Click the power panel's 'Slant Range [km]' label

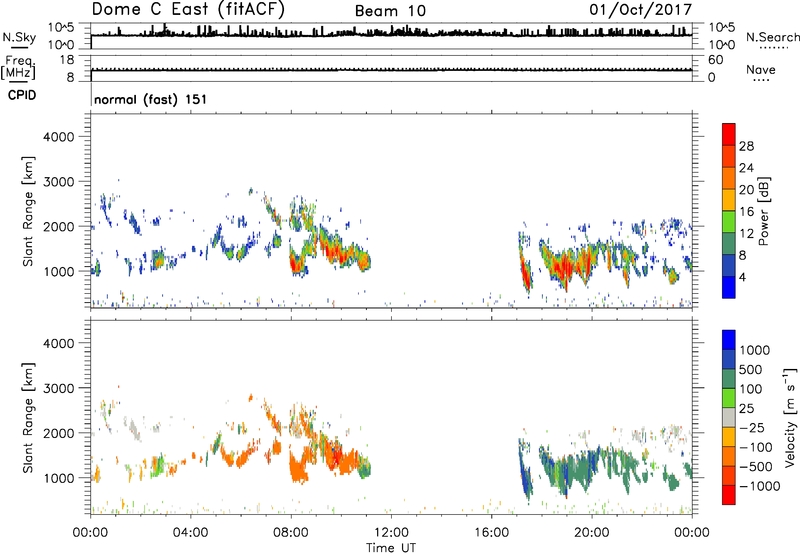[x=28, y=211]
